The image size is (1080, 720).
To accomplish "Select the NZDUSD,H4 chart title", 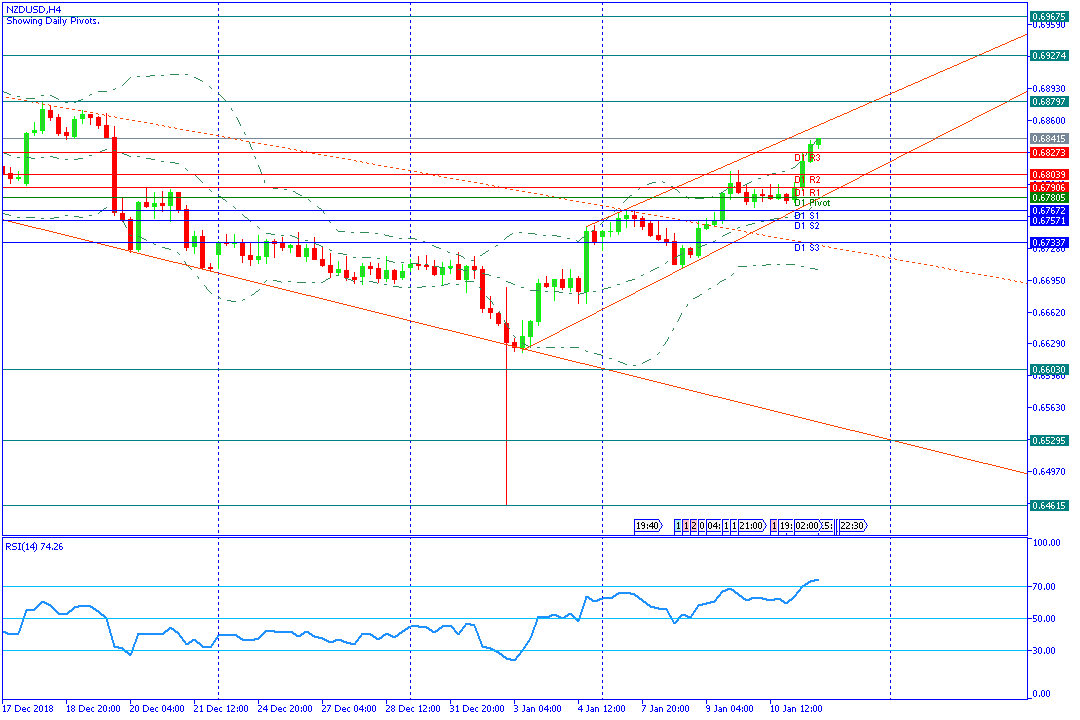I will coord(34,10).
